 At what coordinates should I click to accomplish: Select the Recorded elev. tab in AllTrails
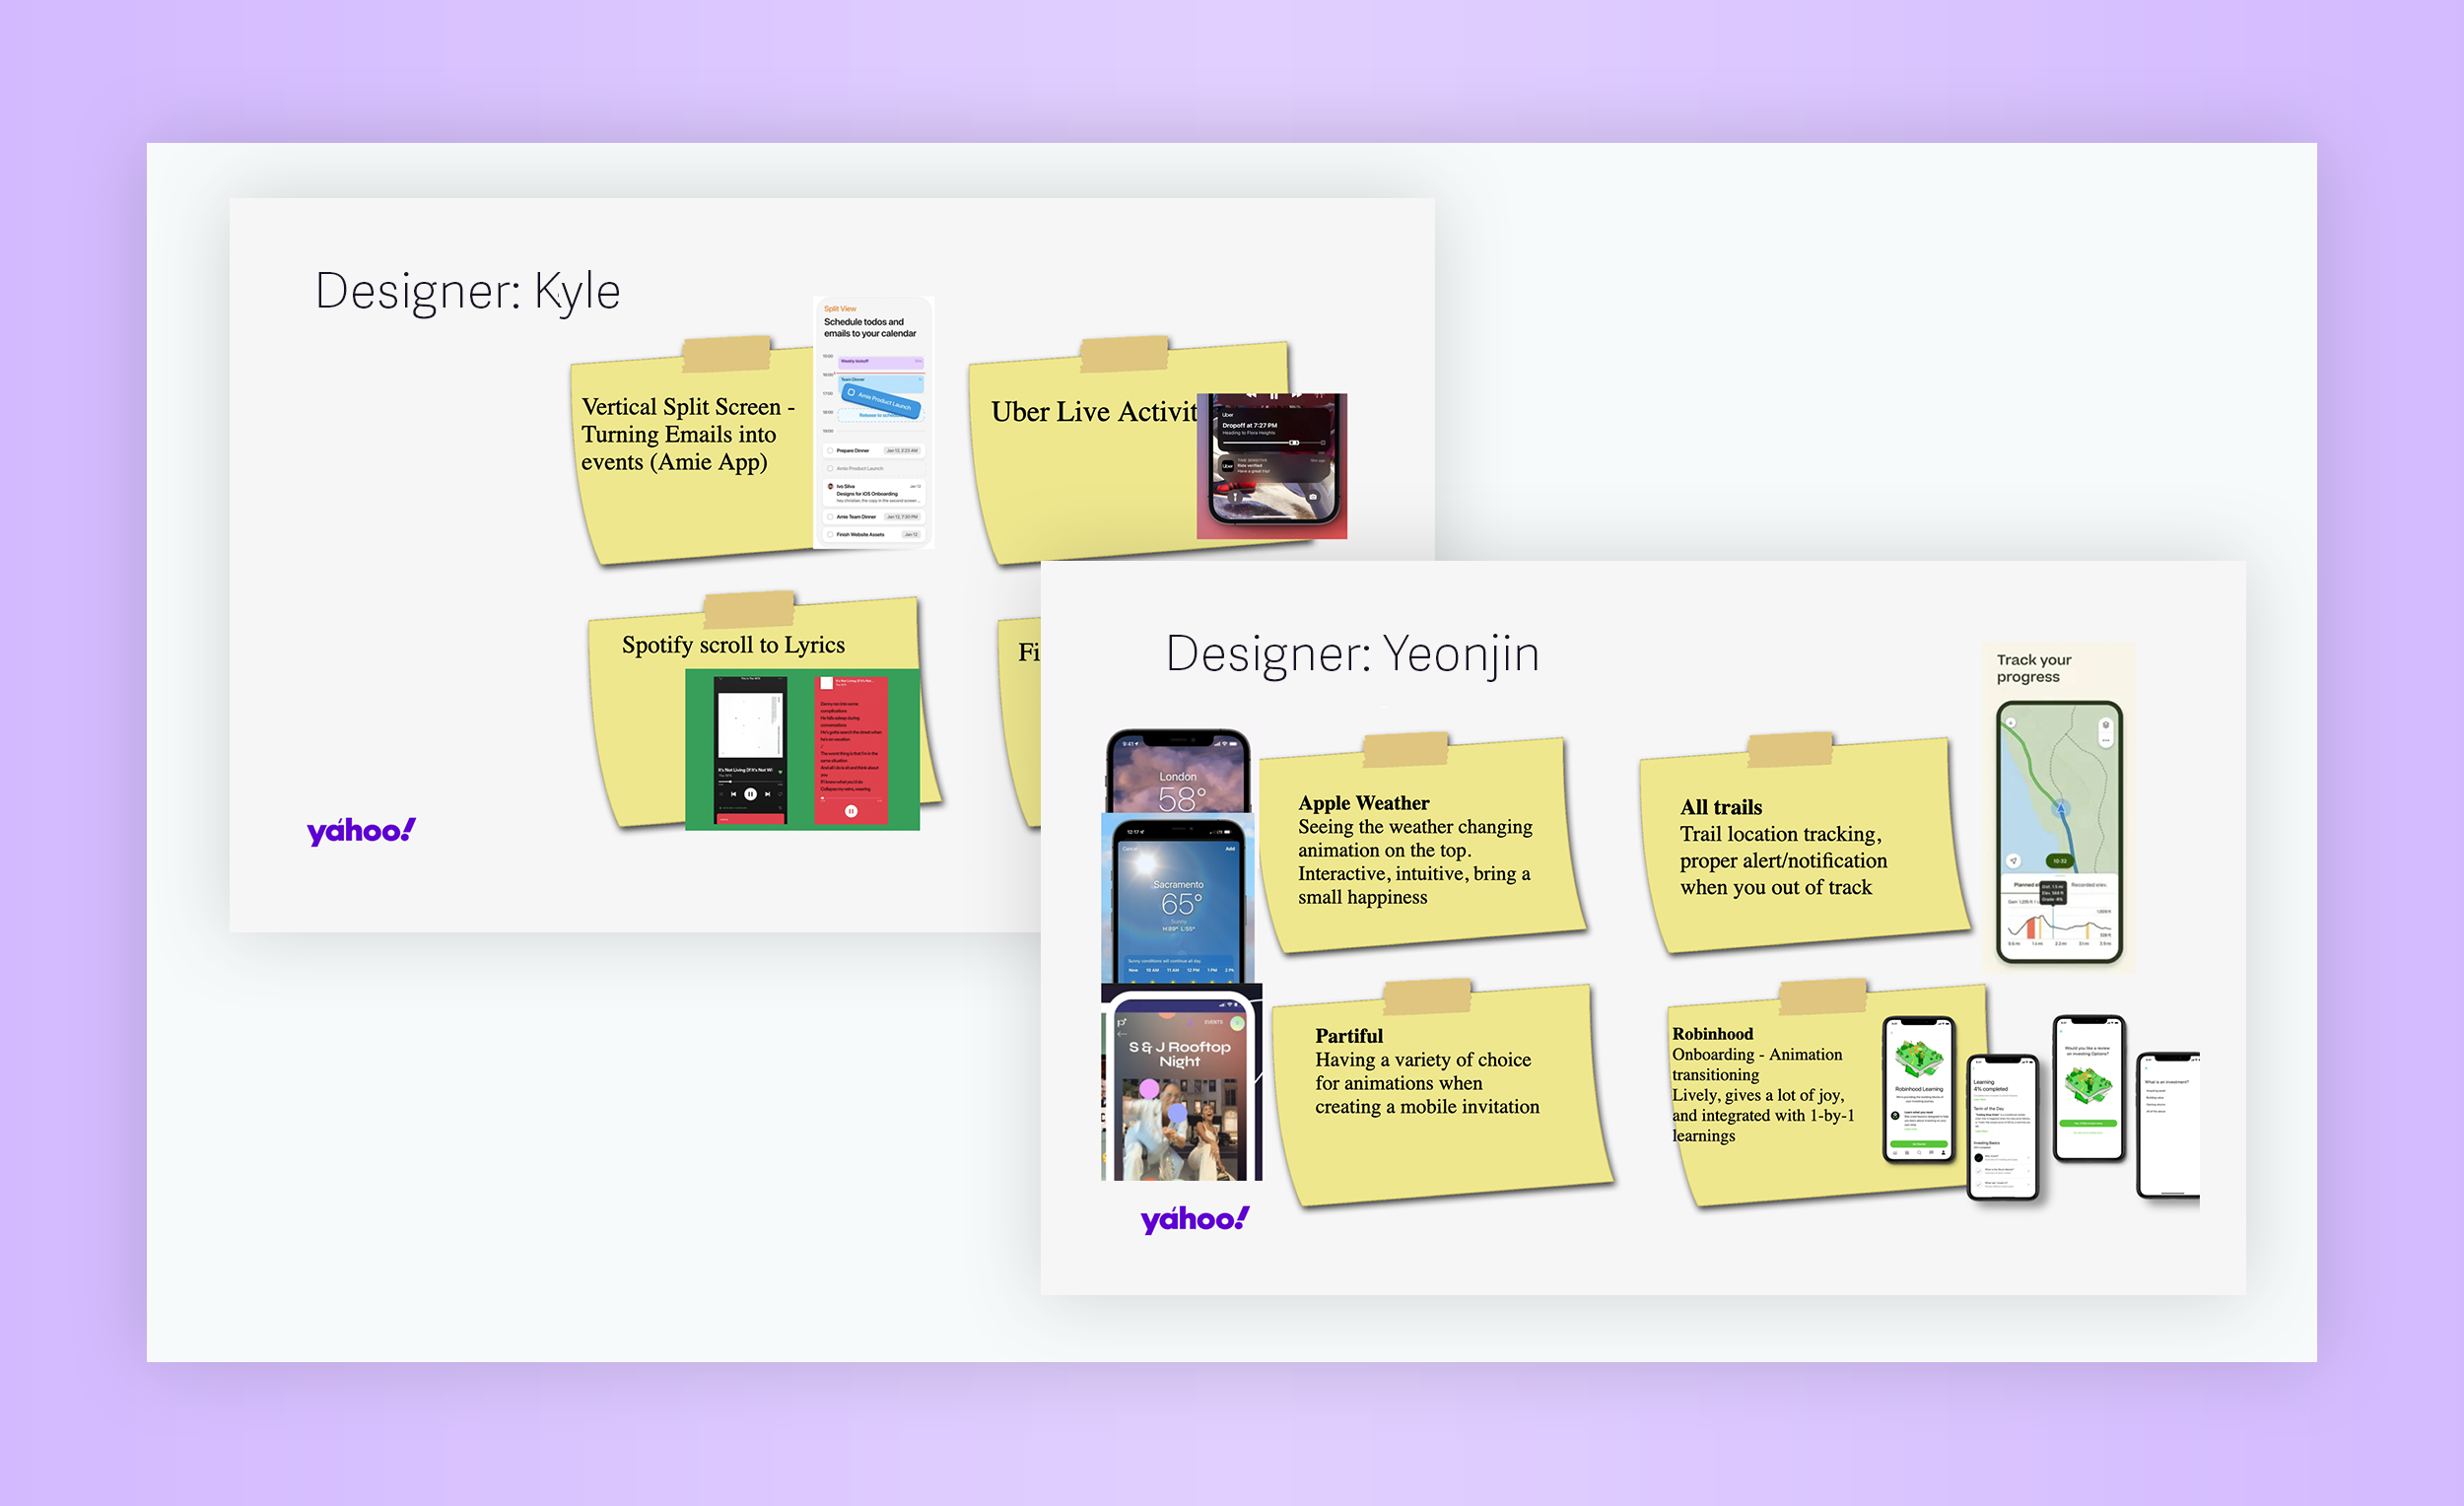pos(2088,885)
